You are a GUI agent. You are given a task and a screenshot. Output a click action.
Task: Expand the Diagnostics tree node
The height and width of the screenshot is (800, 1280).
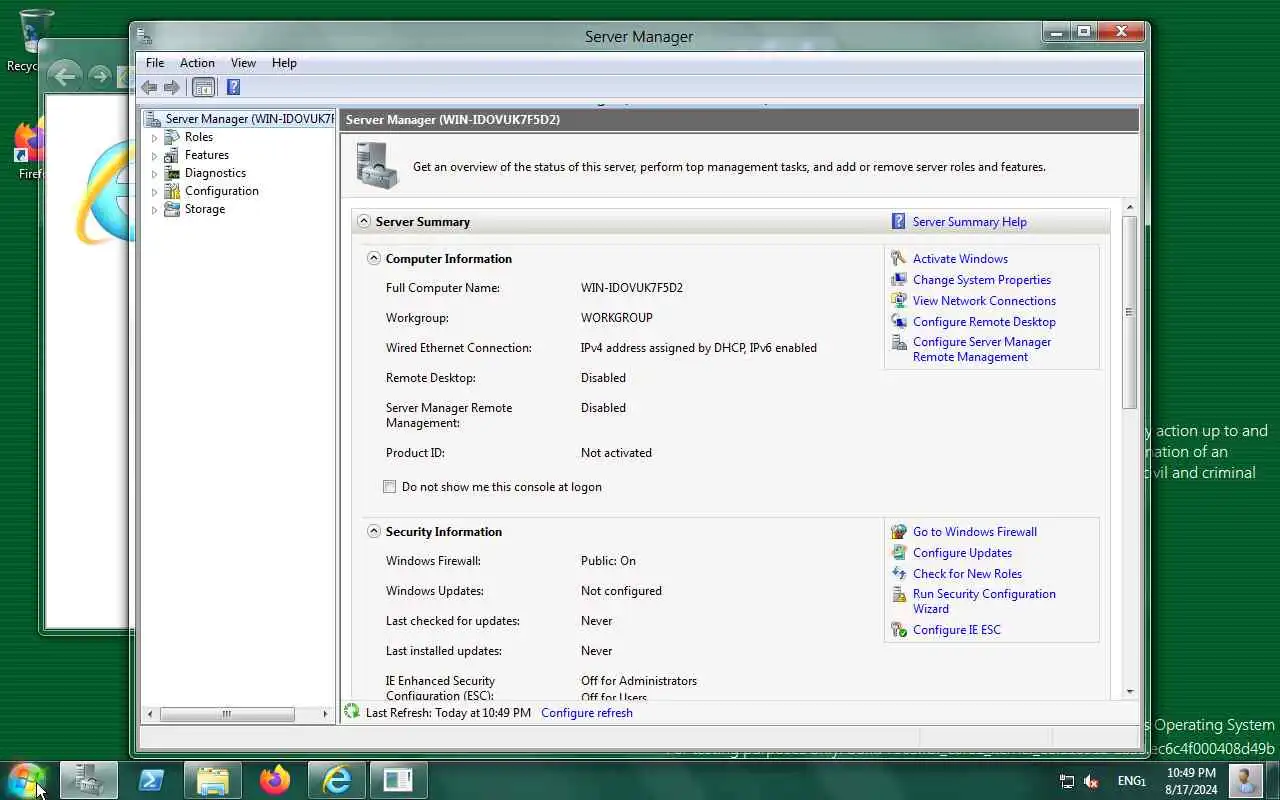tap(154, 174)
